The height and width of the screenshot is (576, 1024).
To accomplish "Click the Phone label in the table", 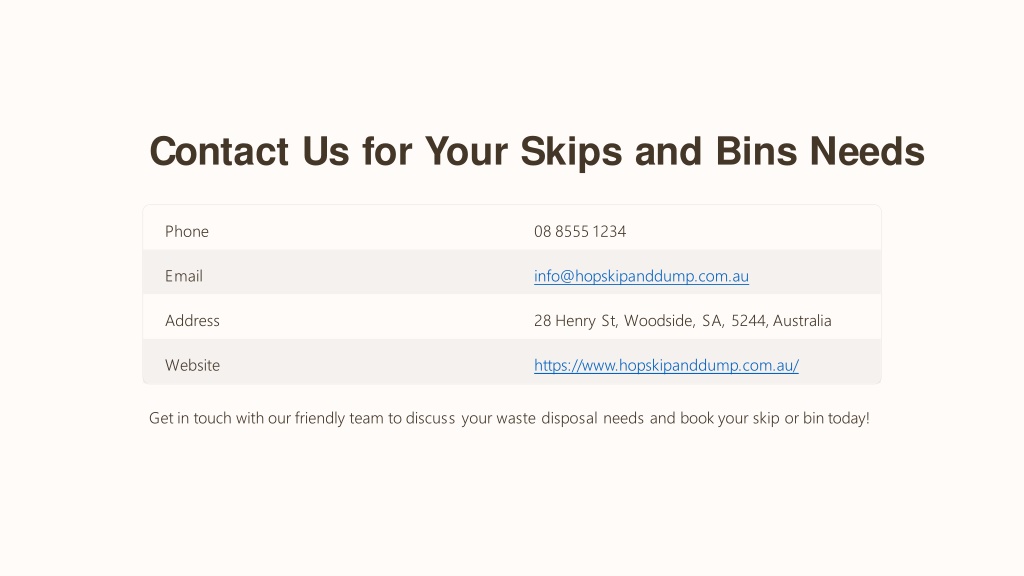I will (187, 231).
